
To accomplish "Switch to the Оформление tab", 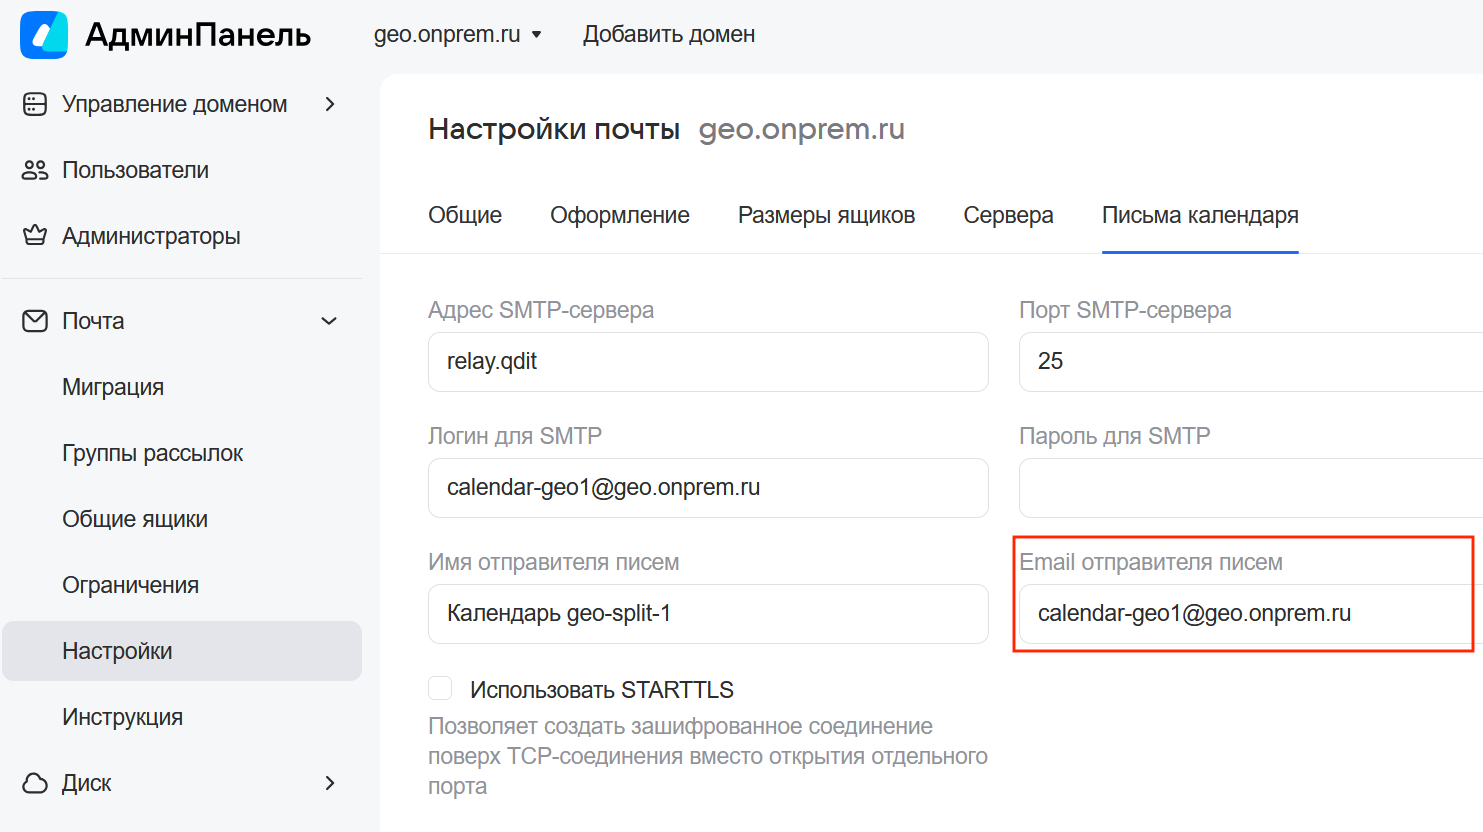I will [620, 215].
